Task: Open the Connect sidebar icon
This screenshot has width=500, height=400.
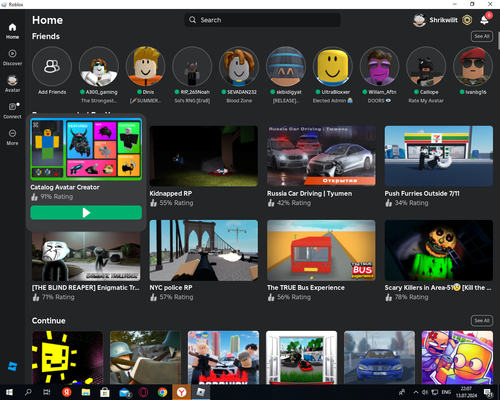Action: 12,107
